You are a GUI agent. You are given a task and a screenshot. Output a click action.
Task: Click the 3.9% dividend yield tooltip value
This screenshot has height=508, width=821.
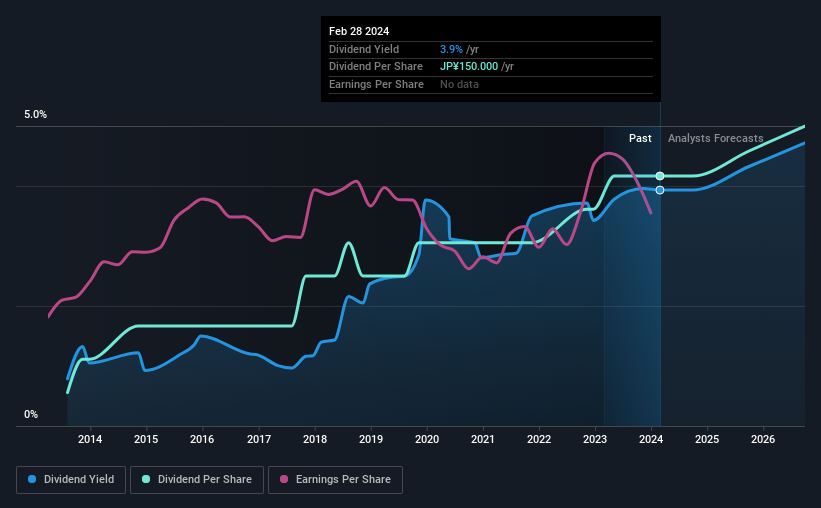451,49
